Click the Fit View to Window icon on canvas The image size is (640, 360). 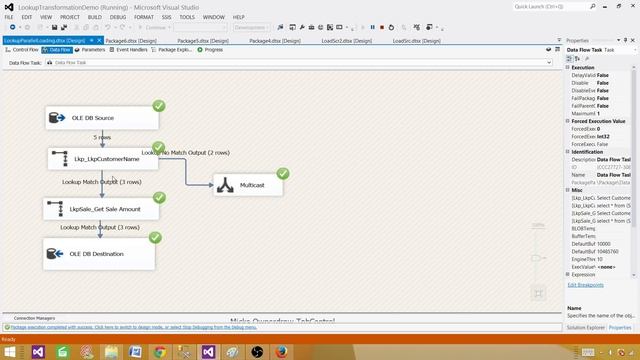click(538, 293)
